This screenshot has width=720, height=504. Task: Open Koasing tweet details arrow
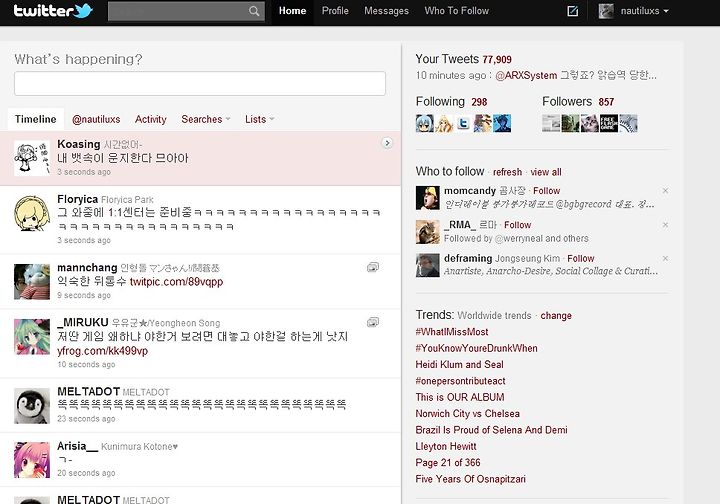(x=387, y=143)
